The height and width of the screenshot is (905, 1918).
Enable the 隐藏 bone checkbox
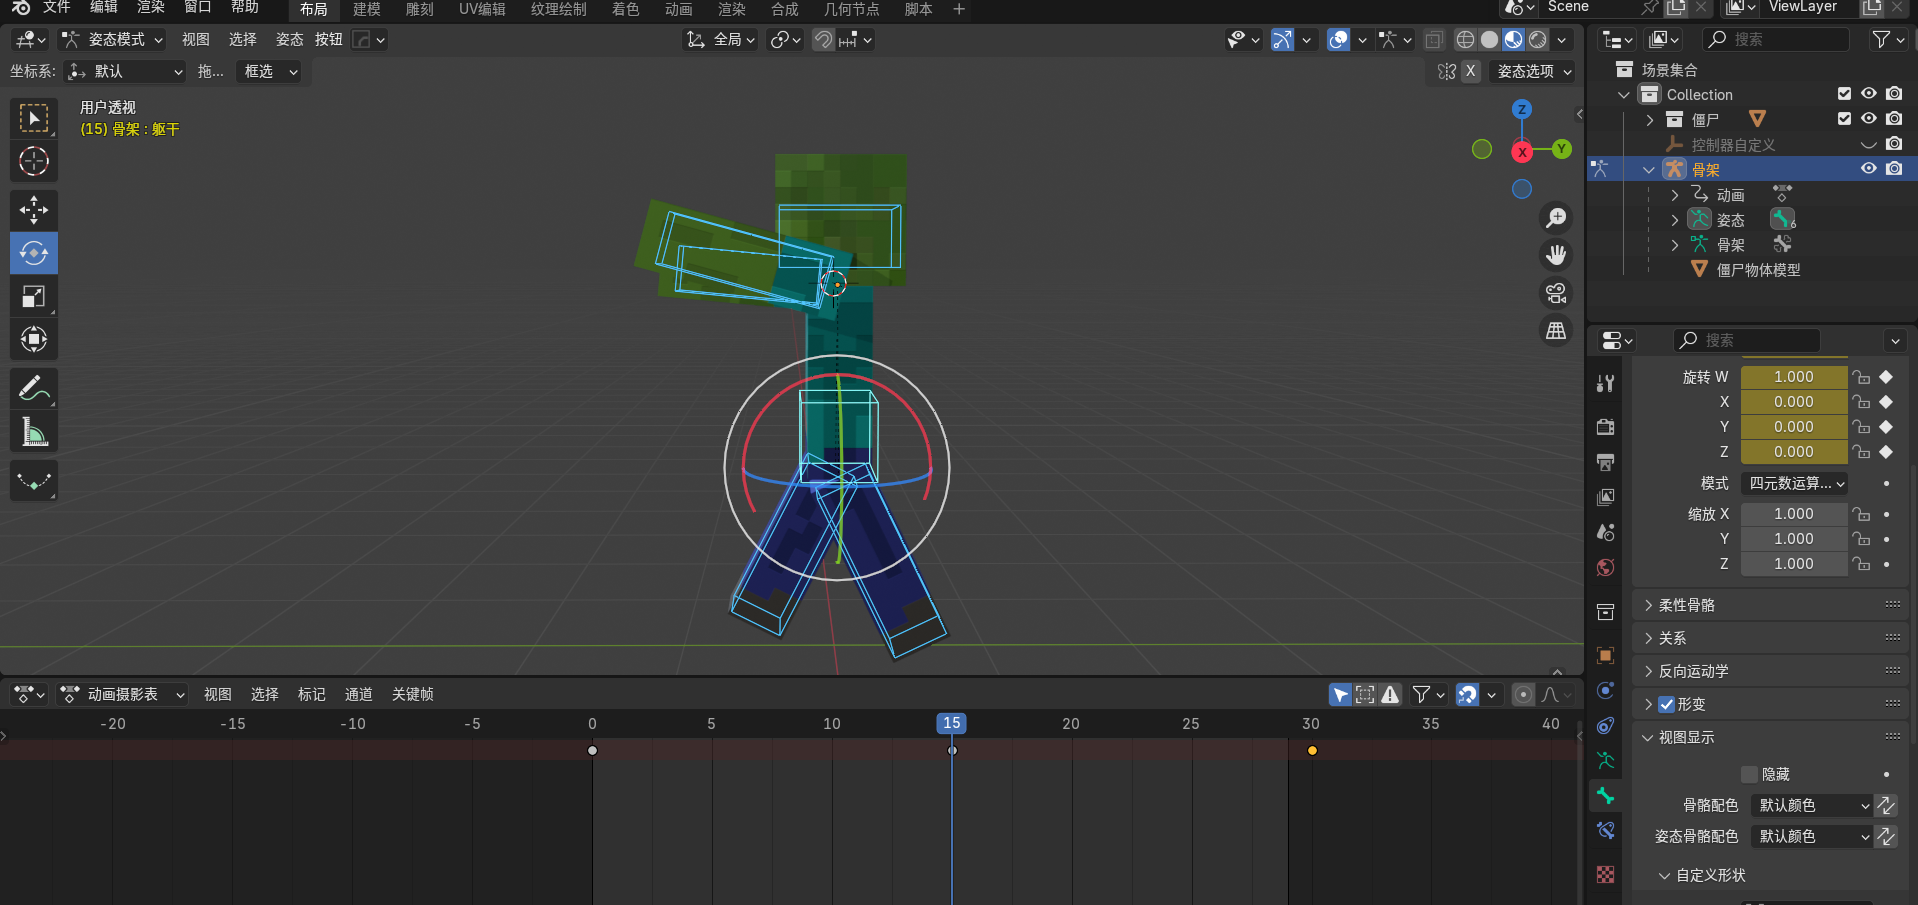[x=1749, y=774]
